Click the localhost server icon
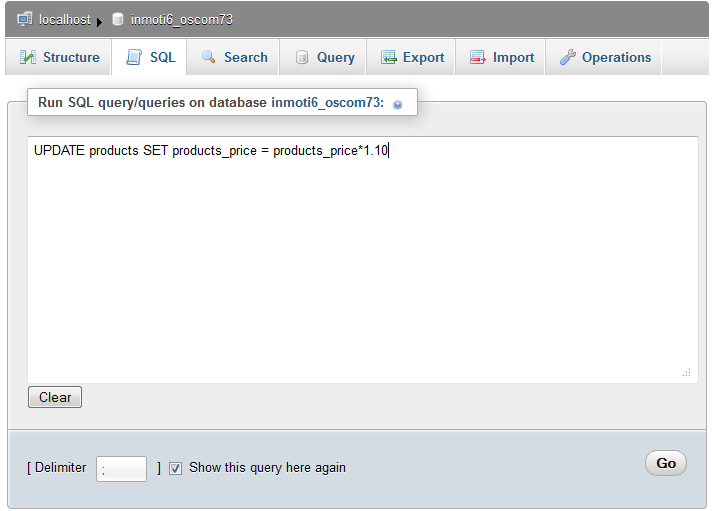Image resolution: width=713 pixels, height=511 pixels. (25, 19)
